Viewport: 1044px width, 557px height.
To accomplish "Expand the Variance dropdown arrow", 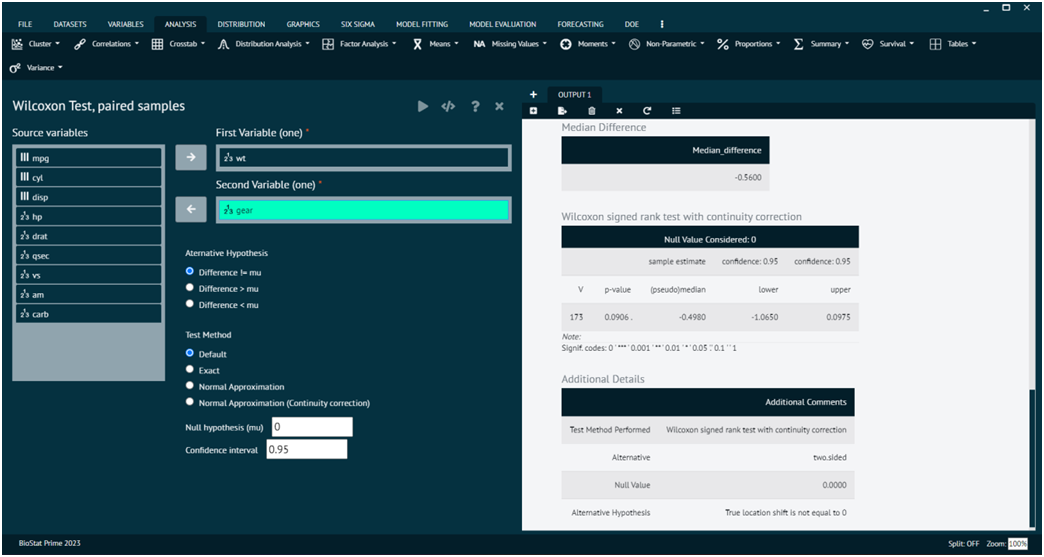I will click(x=60, y=67).
